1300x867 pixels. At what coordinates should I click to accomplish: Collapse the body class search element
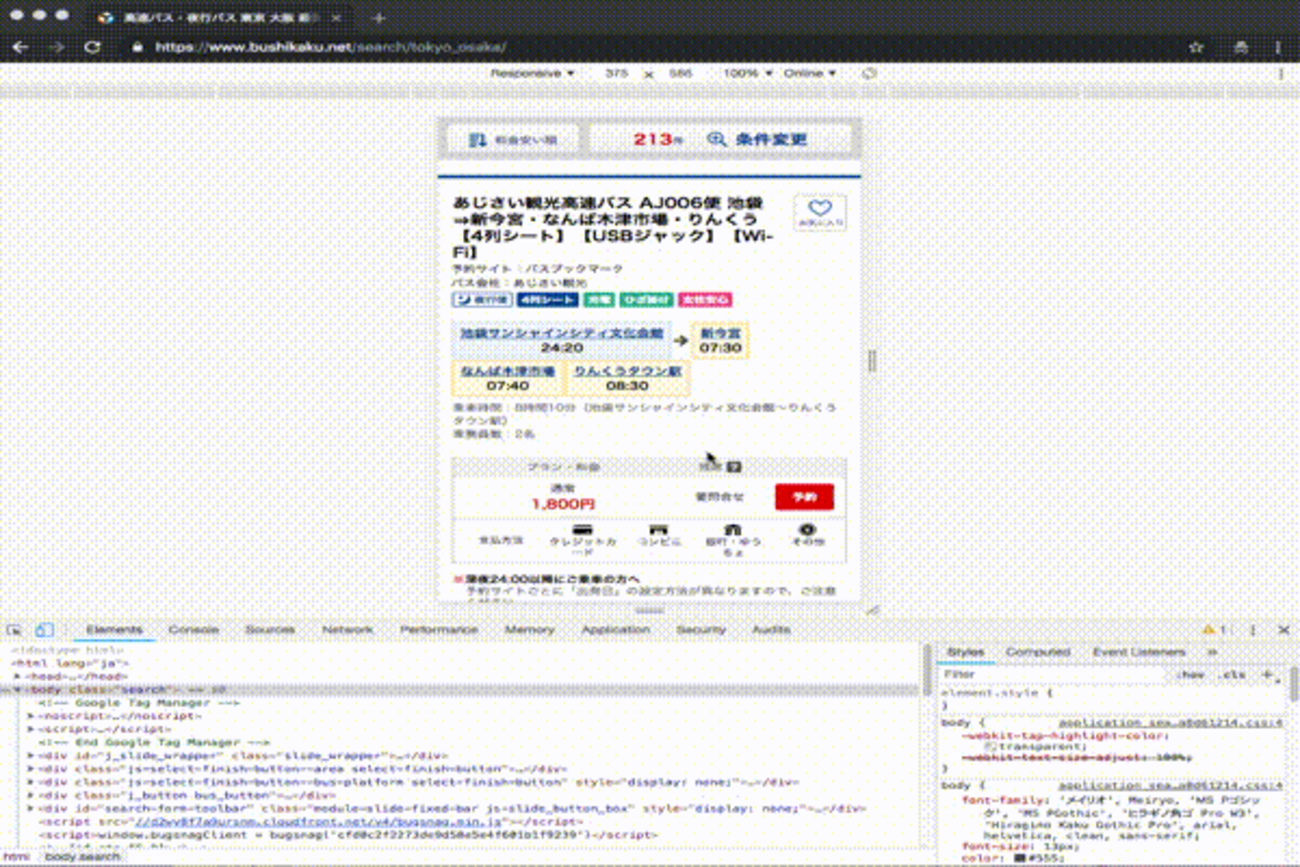pos(17,690)
